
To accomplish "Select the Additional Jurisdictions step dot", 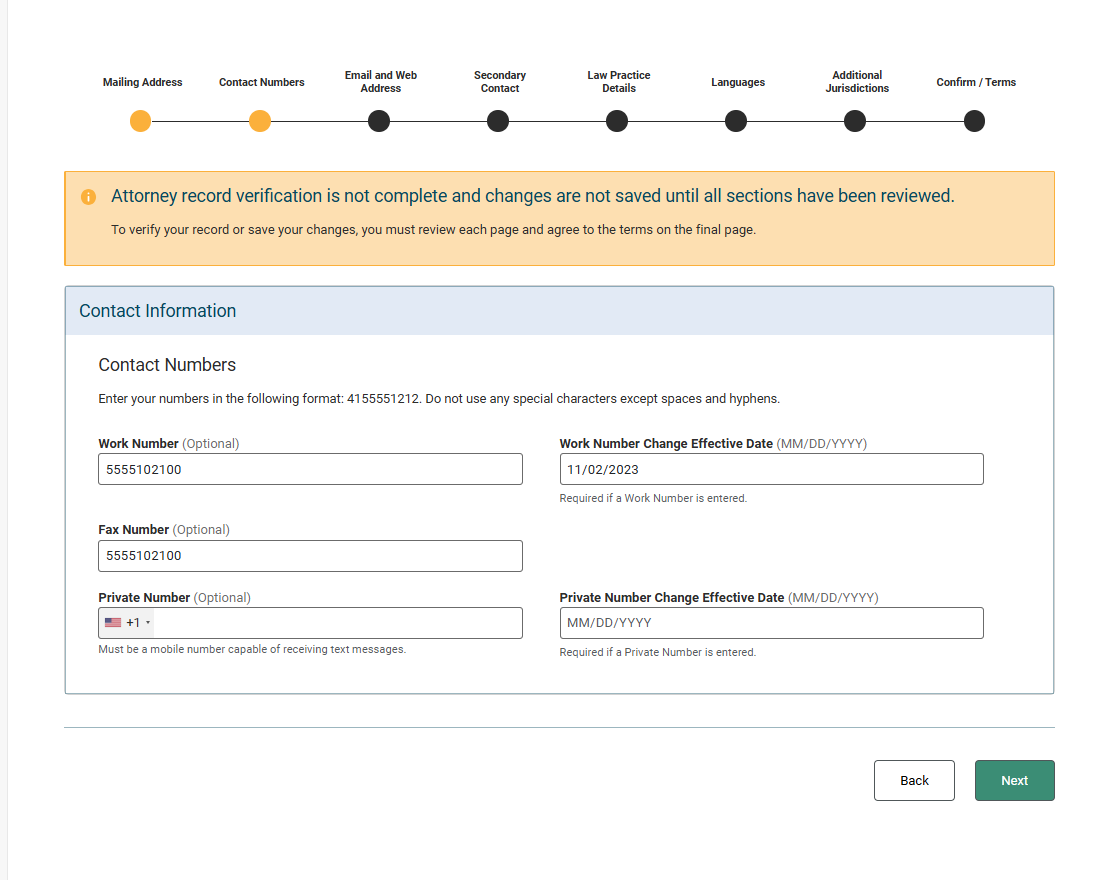I will pos(855,121).
